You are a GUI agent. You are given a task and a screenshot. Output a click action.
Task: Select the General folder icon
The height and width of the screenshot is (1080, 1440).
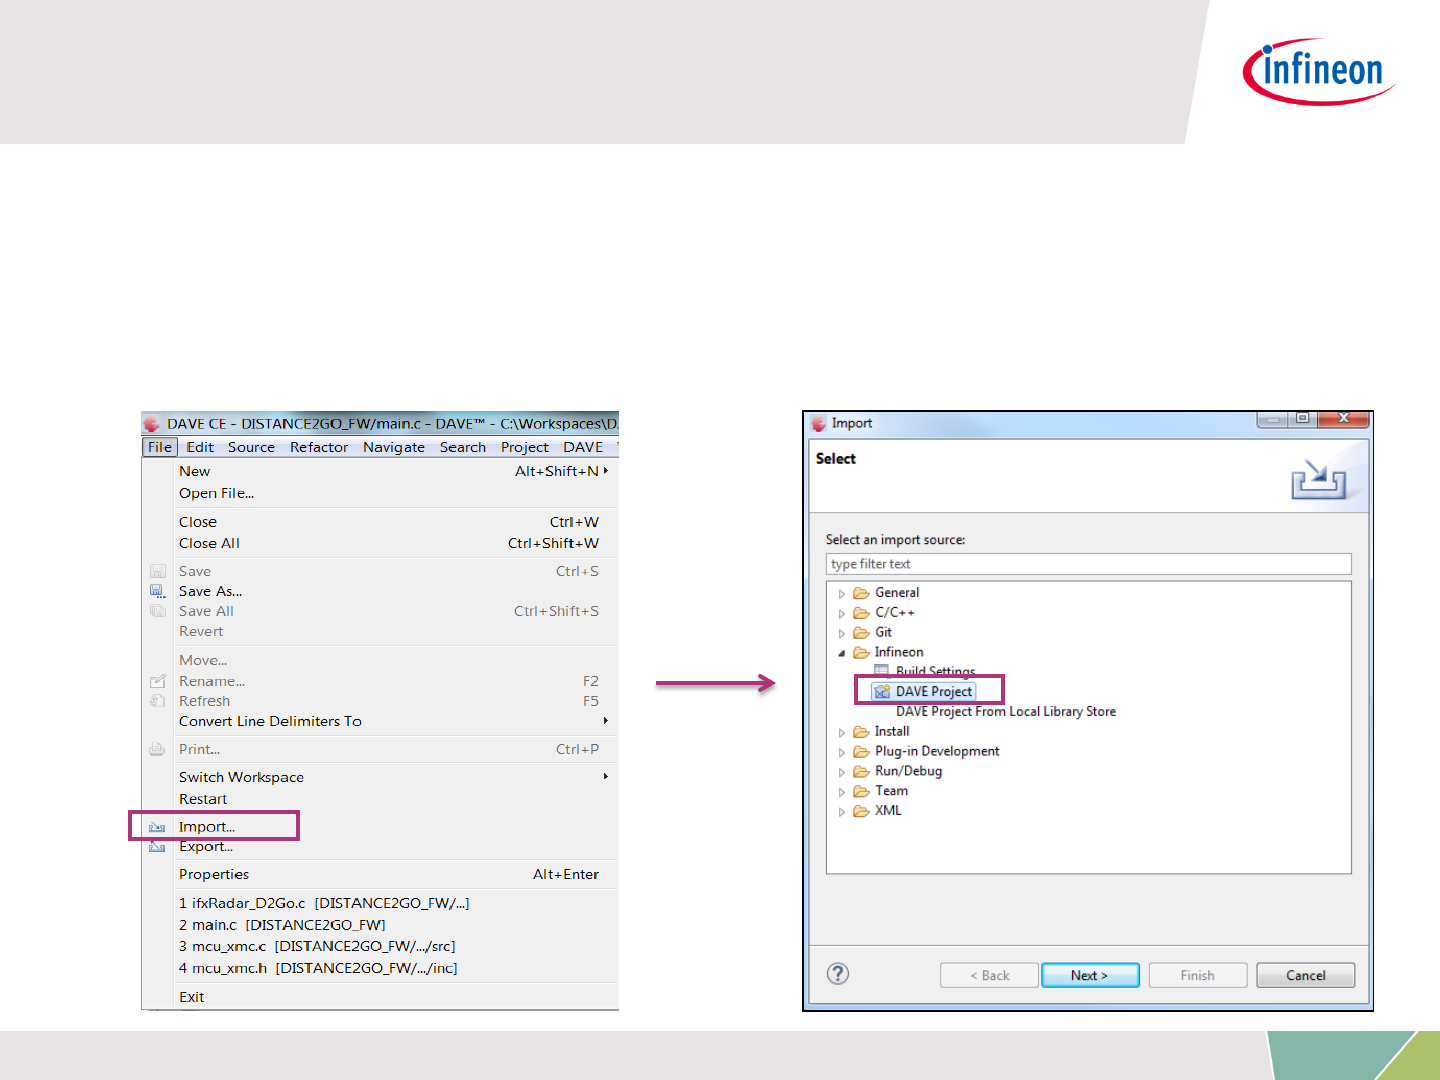tap(861, 593)
